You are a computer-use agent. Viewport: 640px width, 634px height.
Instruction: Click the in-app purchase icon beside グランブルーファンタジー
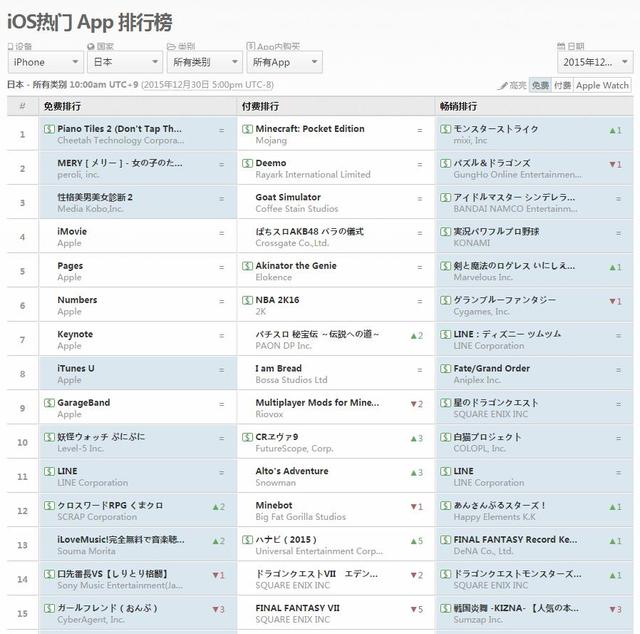click(445, 300)
